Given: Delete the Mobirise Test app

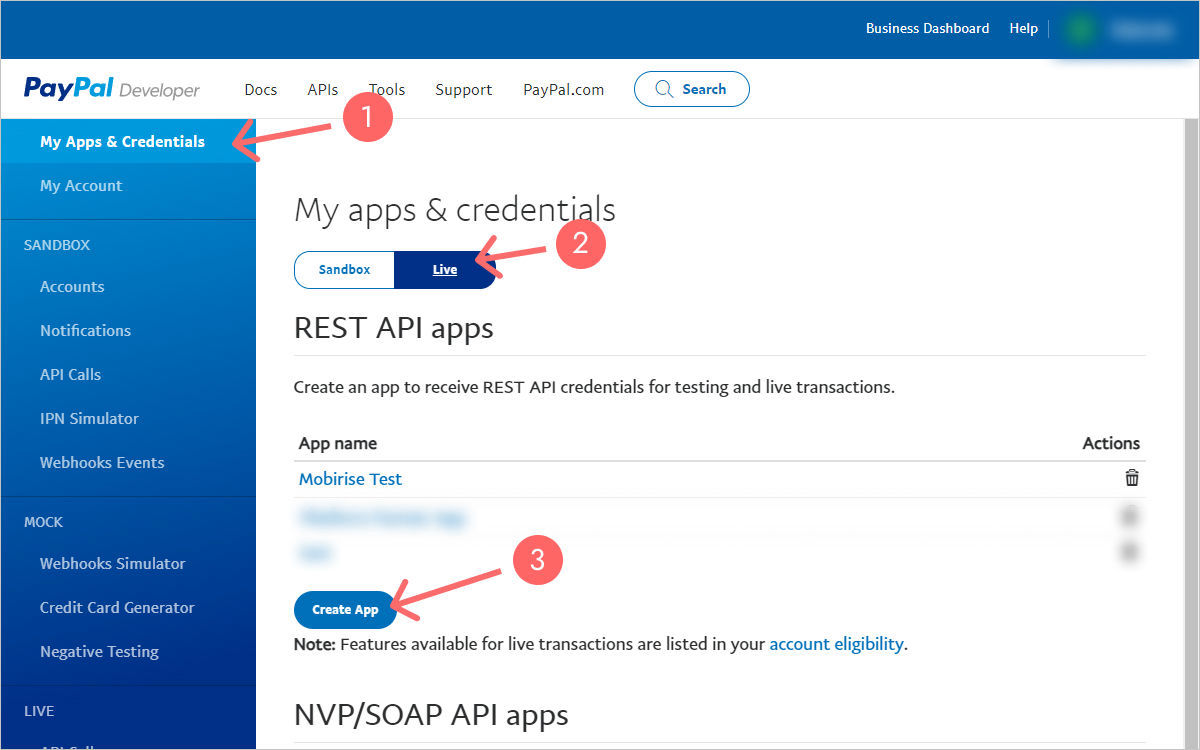Looking at the screenshot, I should pos(1132,478).
